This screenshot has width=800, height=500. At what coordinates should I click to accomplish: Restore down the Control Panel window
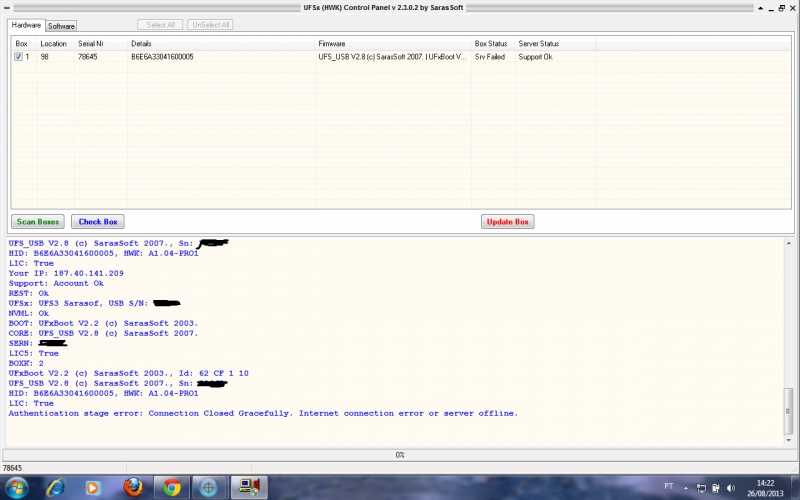pos(782,8)
